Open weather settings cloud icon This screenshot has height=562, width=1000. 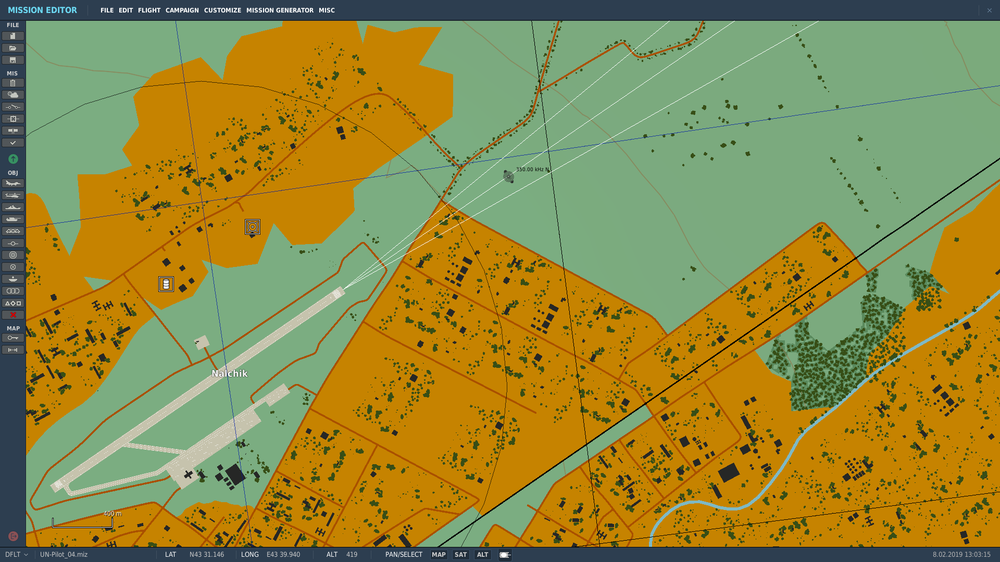coord(13,95)
